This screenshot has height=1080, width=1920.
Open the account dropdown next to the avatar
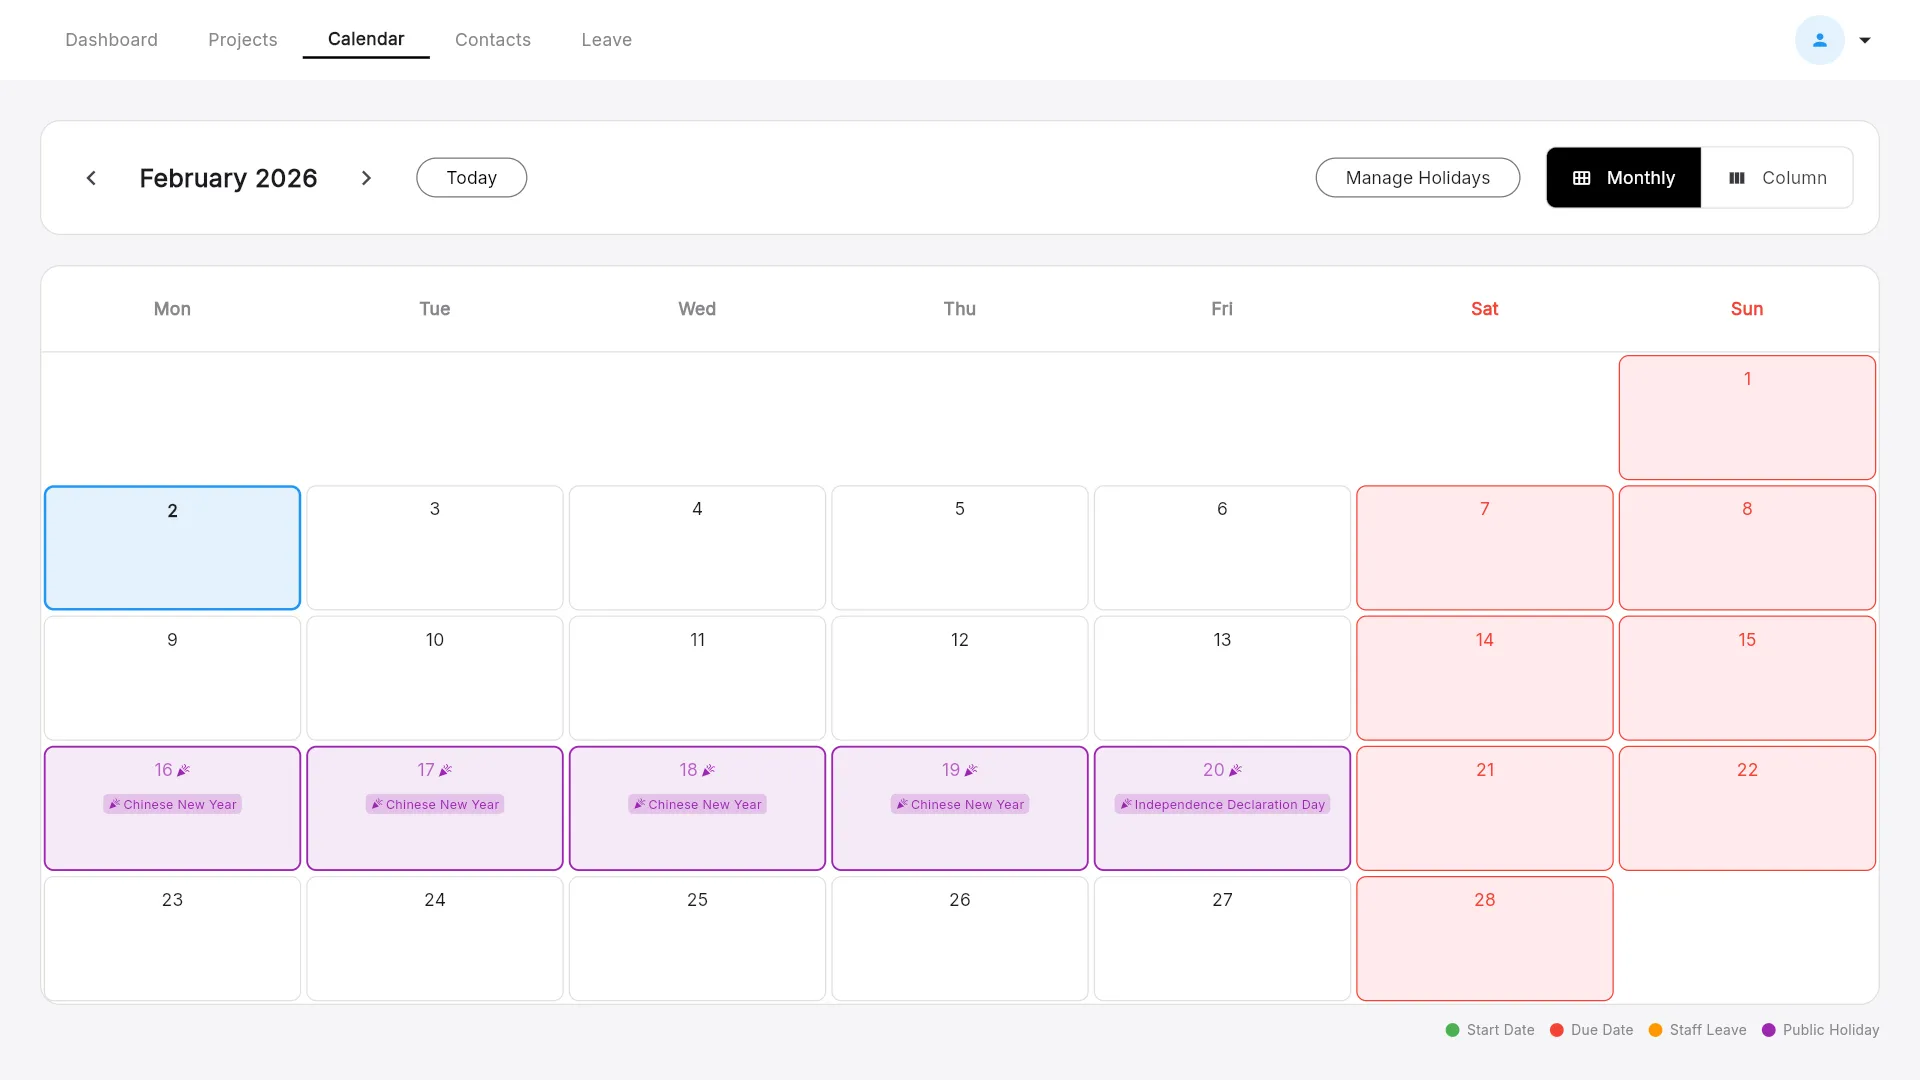coord(1864,40)
